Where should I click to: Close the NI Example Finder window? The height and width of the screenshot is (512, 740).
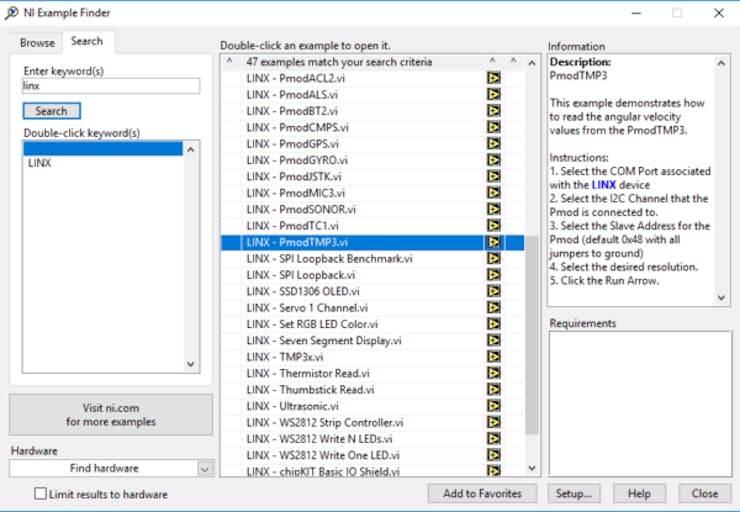718,13
